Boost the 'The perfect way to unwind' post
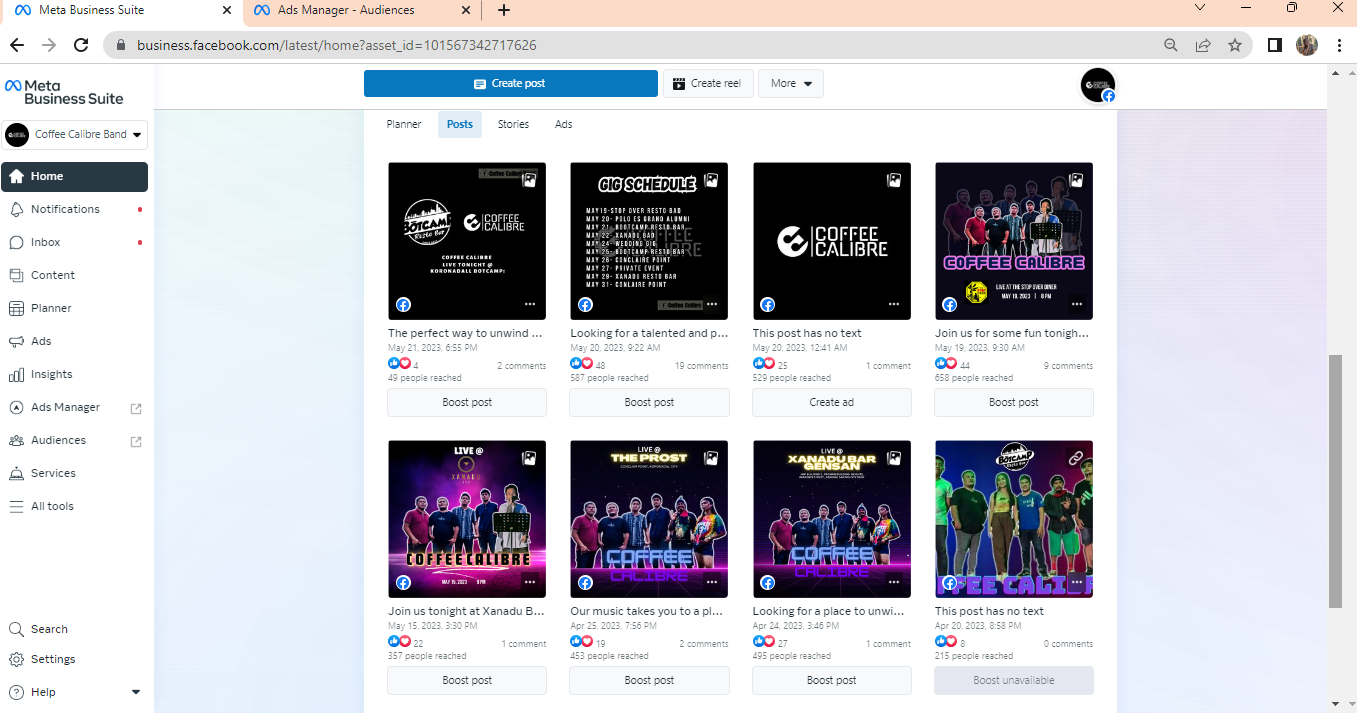The height and width of the screenshot is (713, 1357). pyautogui.click(x=467, y=402)
